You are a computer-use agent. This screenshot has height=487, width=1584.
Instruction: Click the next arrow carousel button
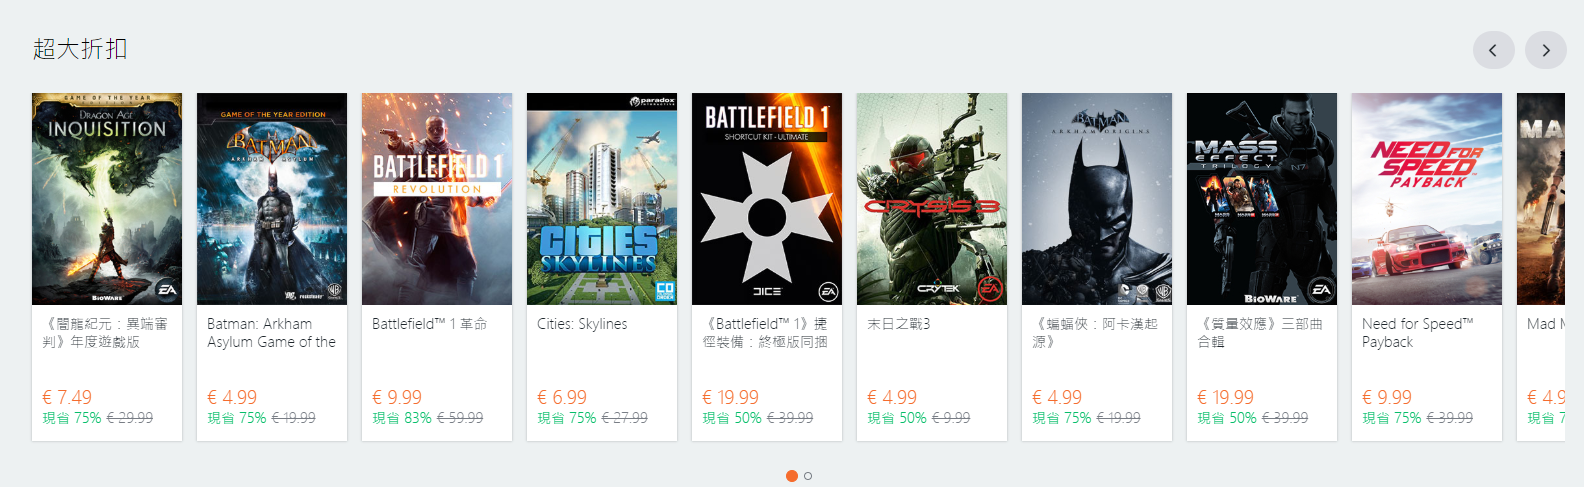(1545, 50)
